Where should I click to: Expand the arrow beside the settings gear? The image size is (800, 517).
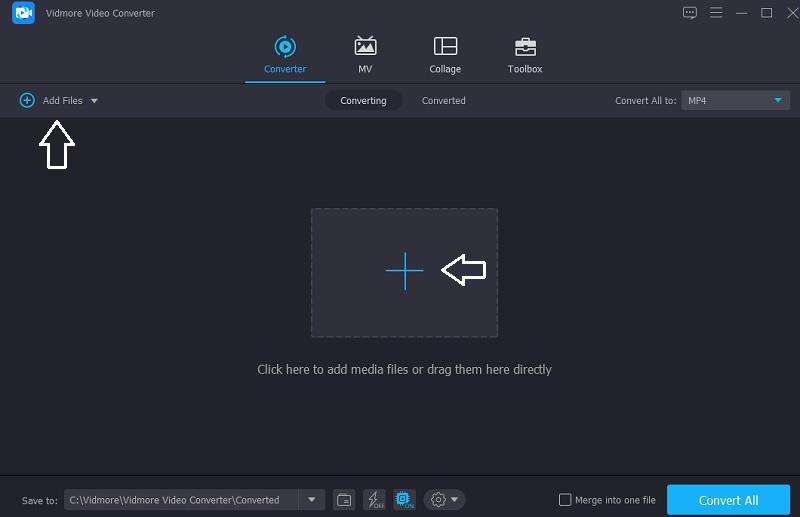(454, 500)
